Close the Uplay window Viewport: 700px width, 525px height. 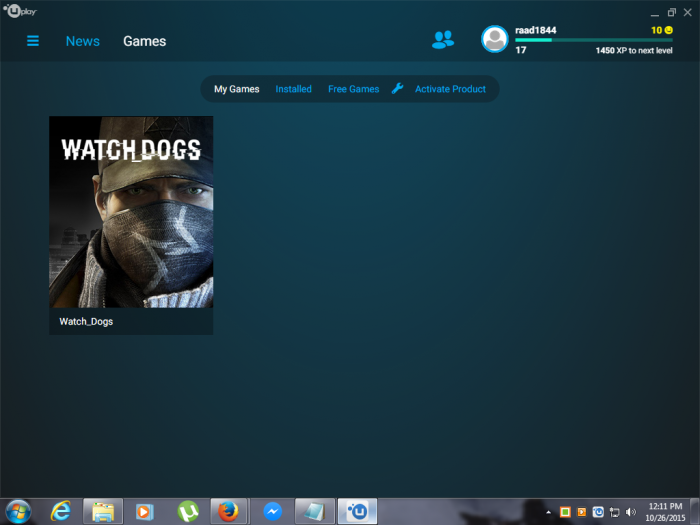coord(688,12)
